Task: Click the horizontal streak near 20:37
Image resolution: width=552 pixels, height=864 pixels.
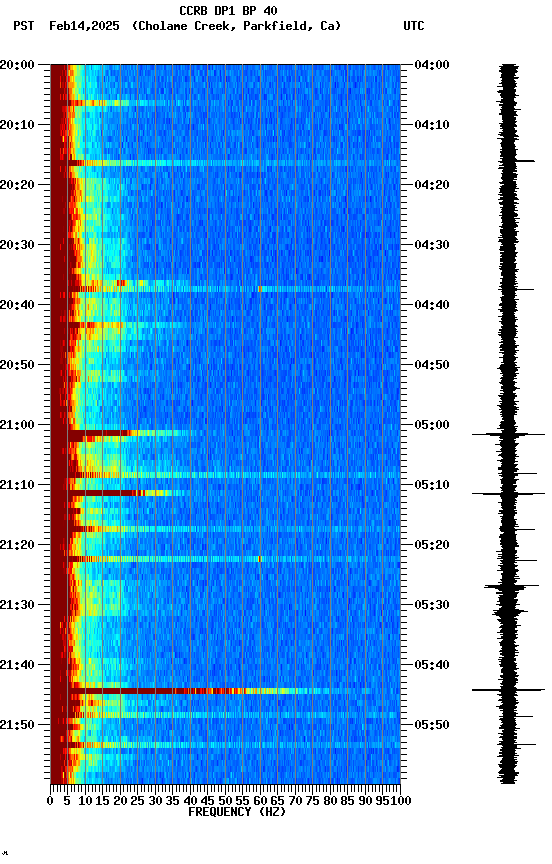Action: (234, 289)
